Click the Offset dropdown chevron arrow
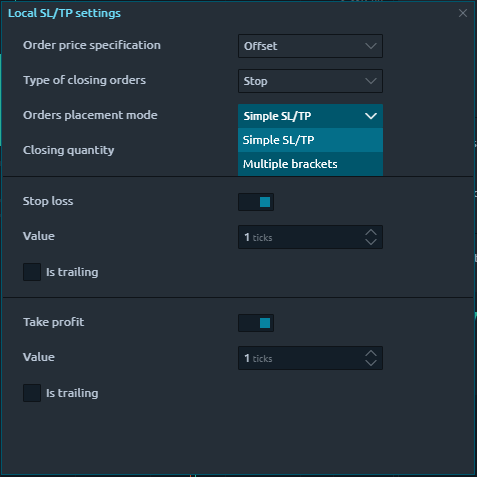Screen dimensions: 477x477 pyautogui.click(x=371, y=46)
